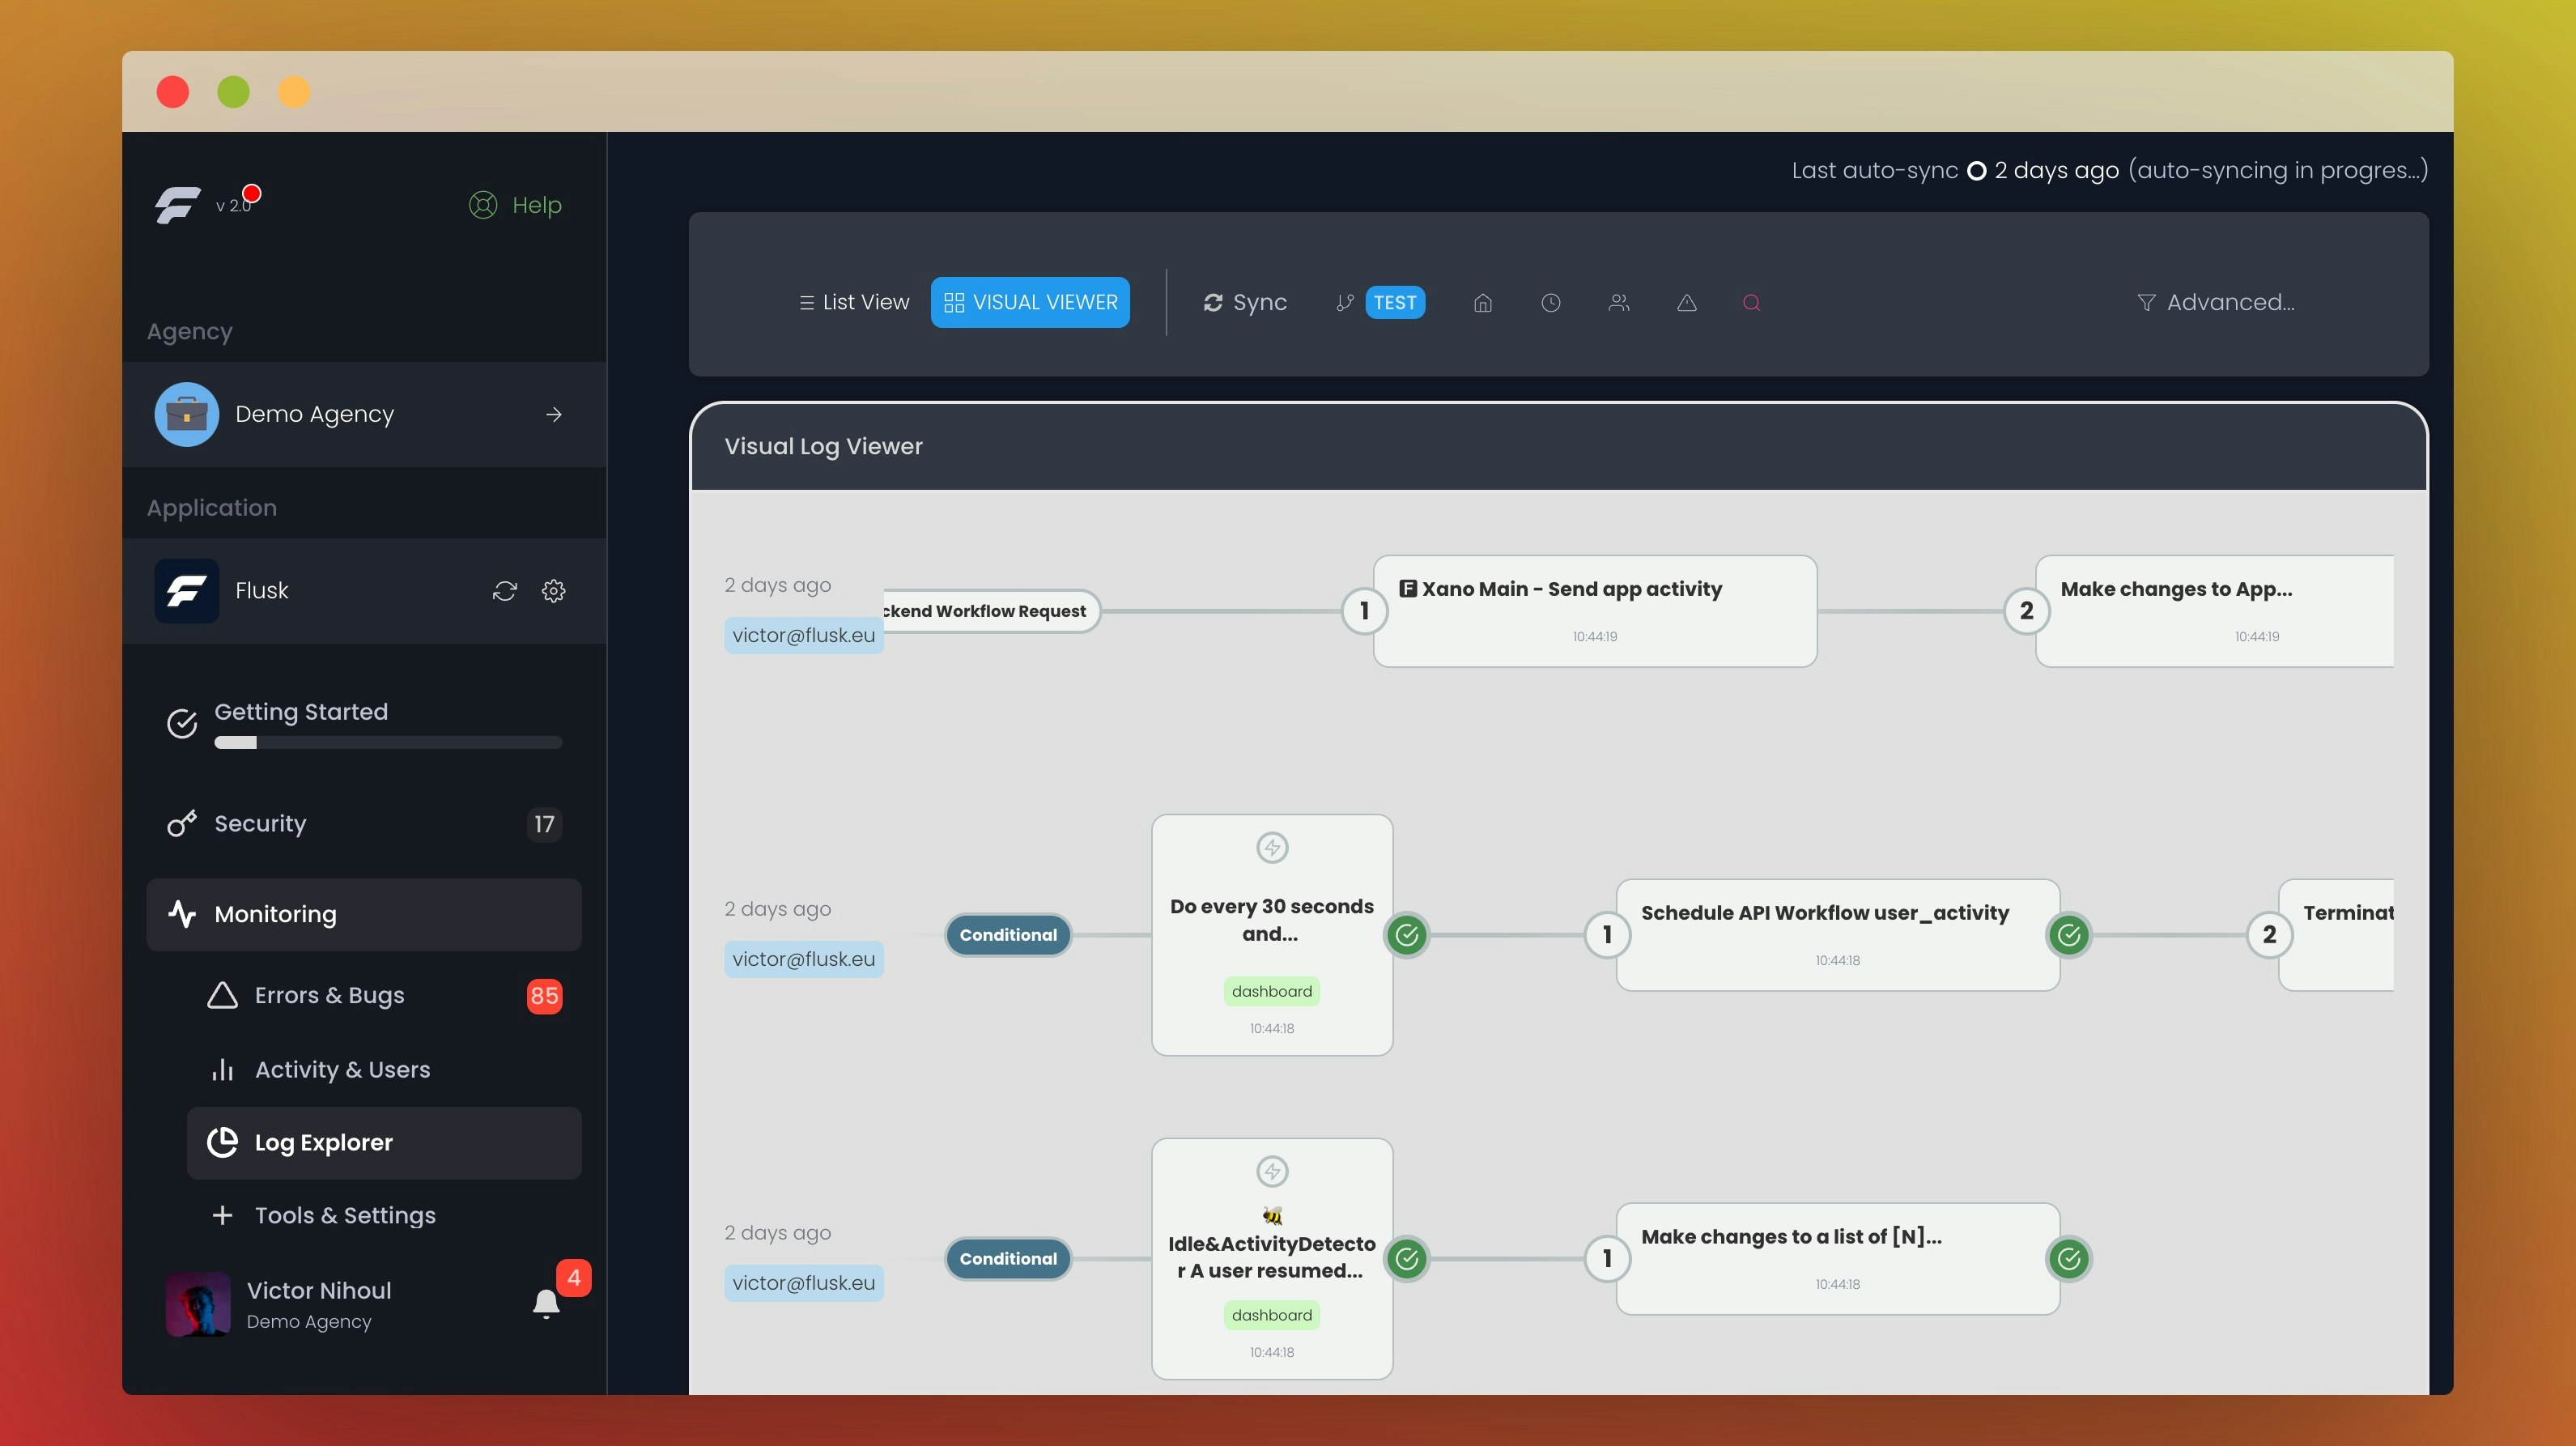Click the version update red dot
The width and height of the screenshot is (2576, 1446).
click(x=252, y=193)
